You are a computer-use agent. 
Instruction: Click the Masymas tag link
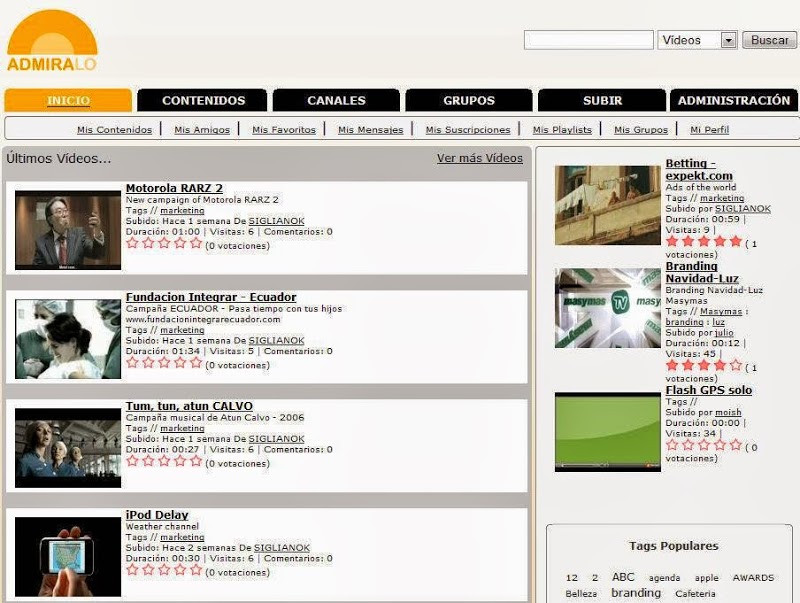click(721, 311)
